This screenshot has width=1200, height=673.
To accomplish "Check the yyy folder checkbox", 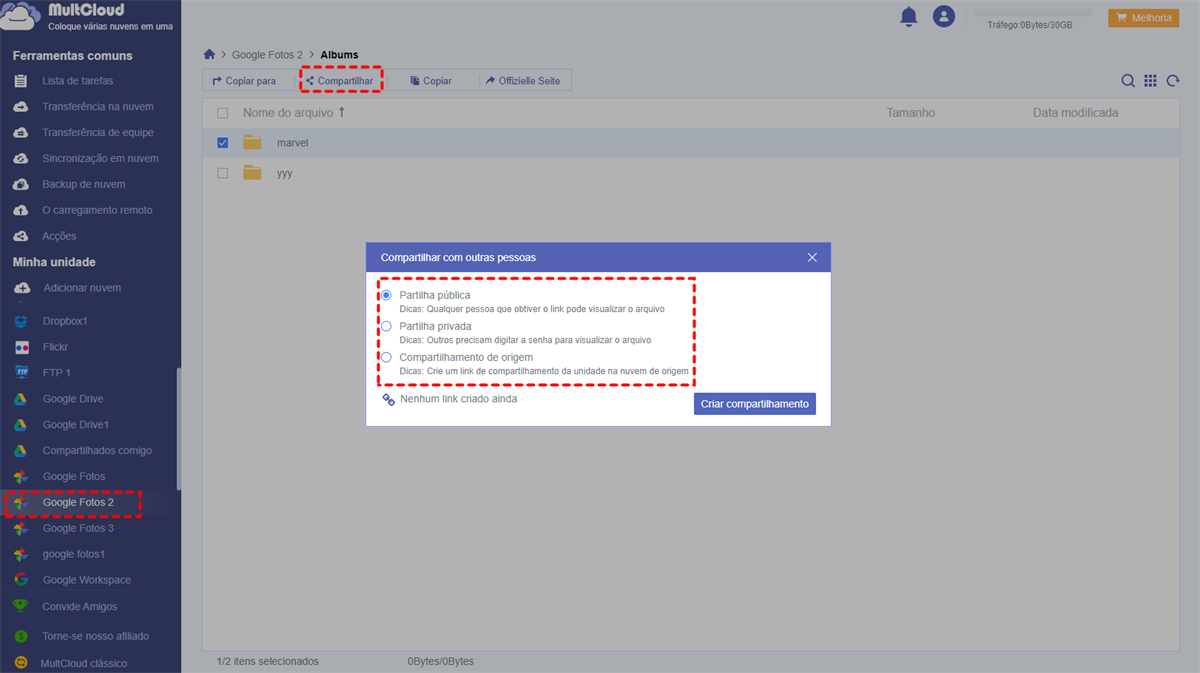I will point(223,173).
